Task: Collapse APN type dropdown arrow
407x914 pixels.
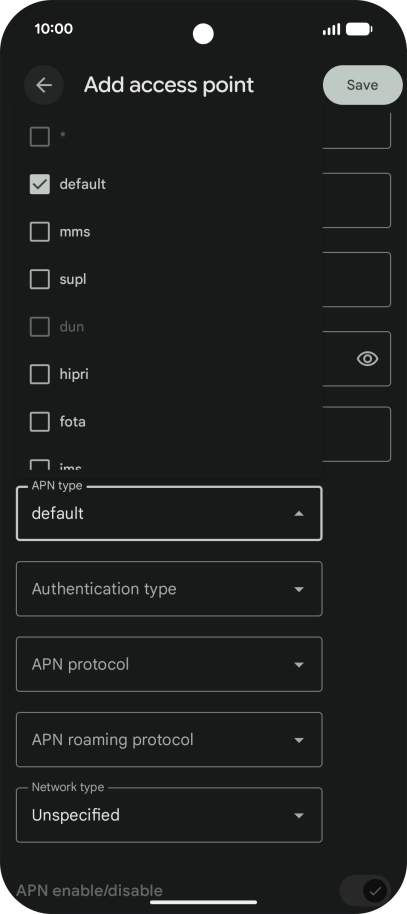Action: pyautogui.click(x=299, y=514)
